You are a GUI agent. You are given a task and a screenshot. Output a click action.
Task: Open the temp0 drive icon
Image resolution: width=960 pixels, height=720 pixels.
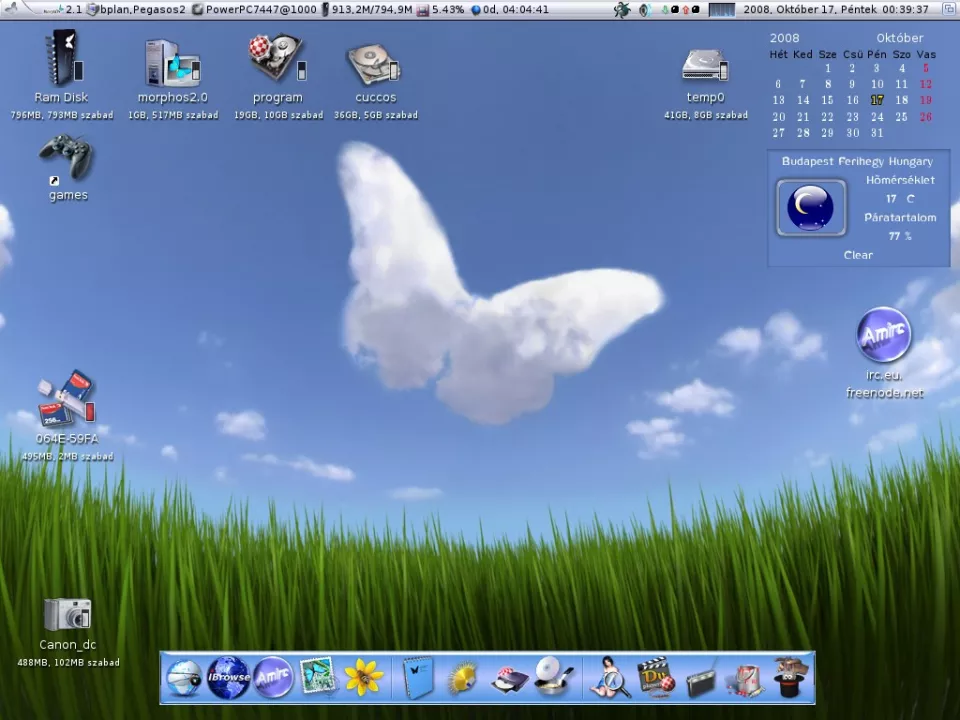tap(705, 66)
